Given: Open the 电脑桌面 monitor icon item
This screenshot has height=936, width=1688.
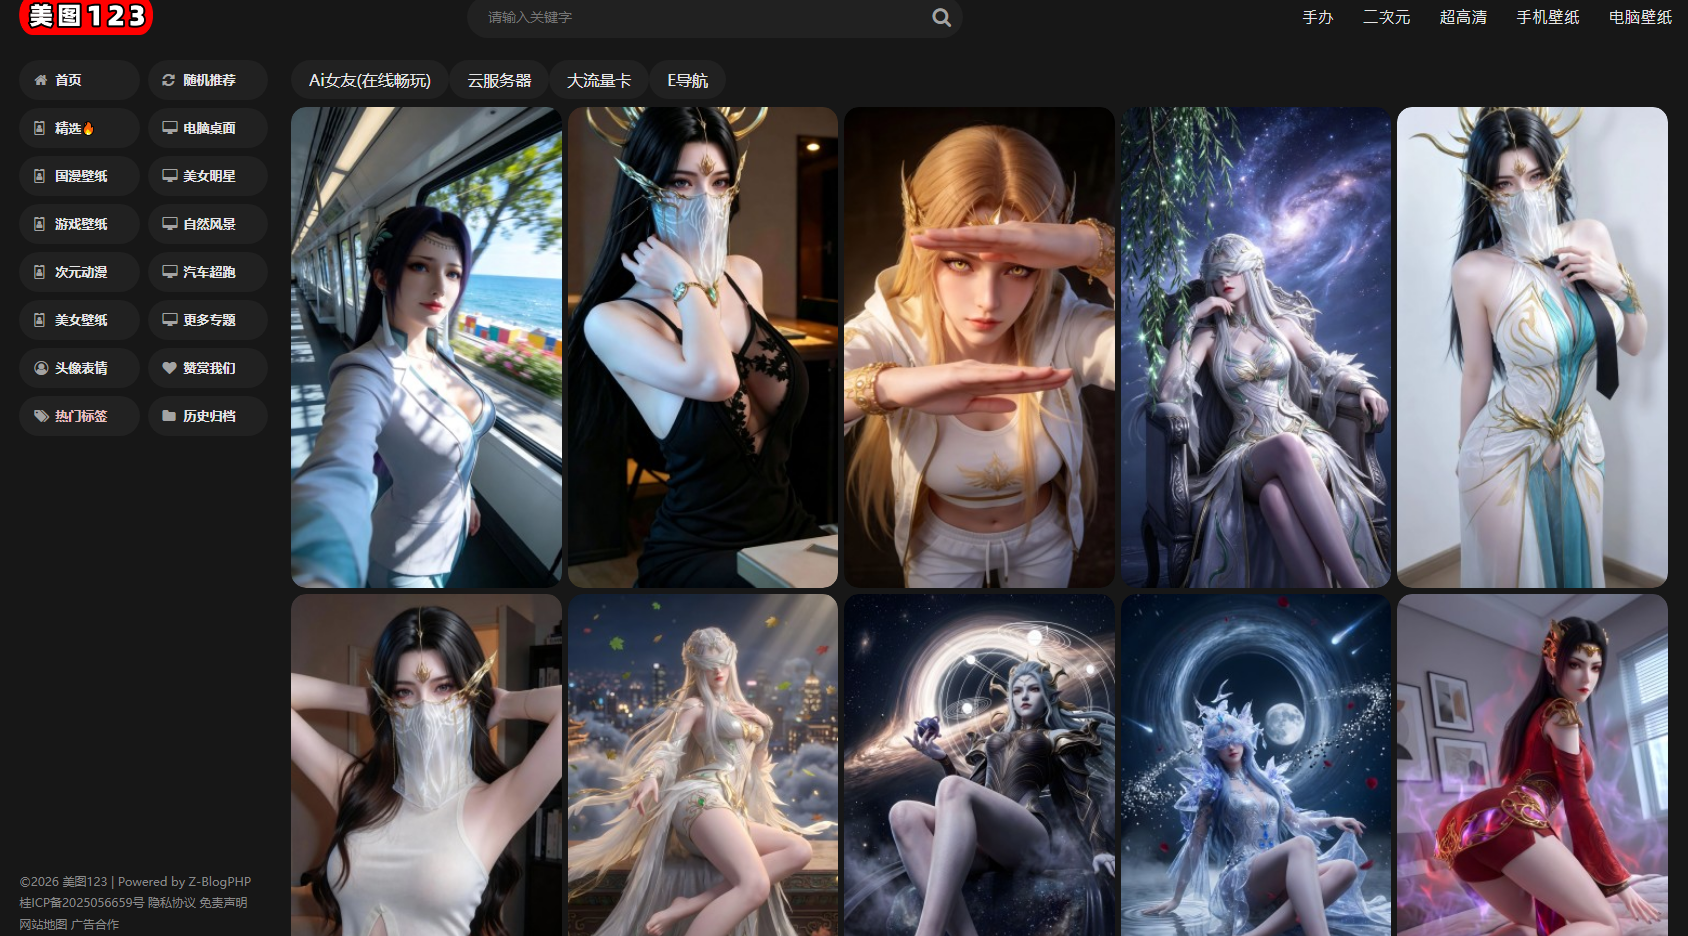Looking at the screenshot, I should point(208,128).
